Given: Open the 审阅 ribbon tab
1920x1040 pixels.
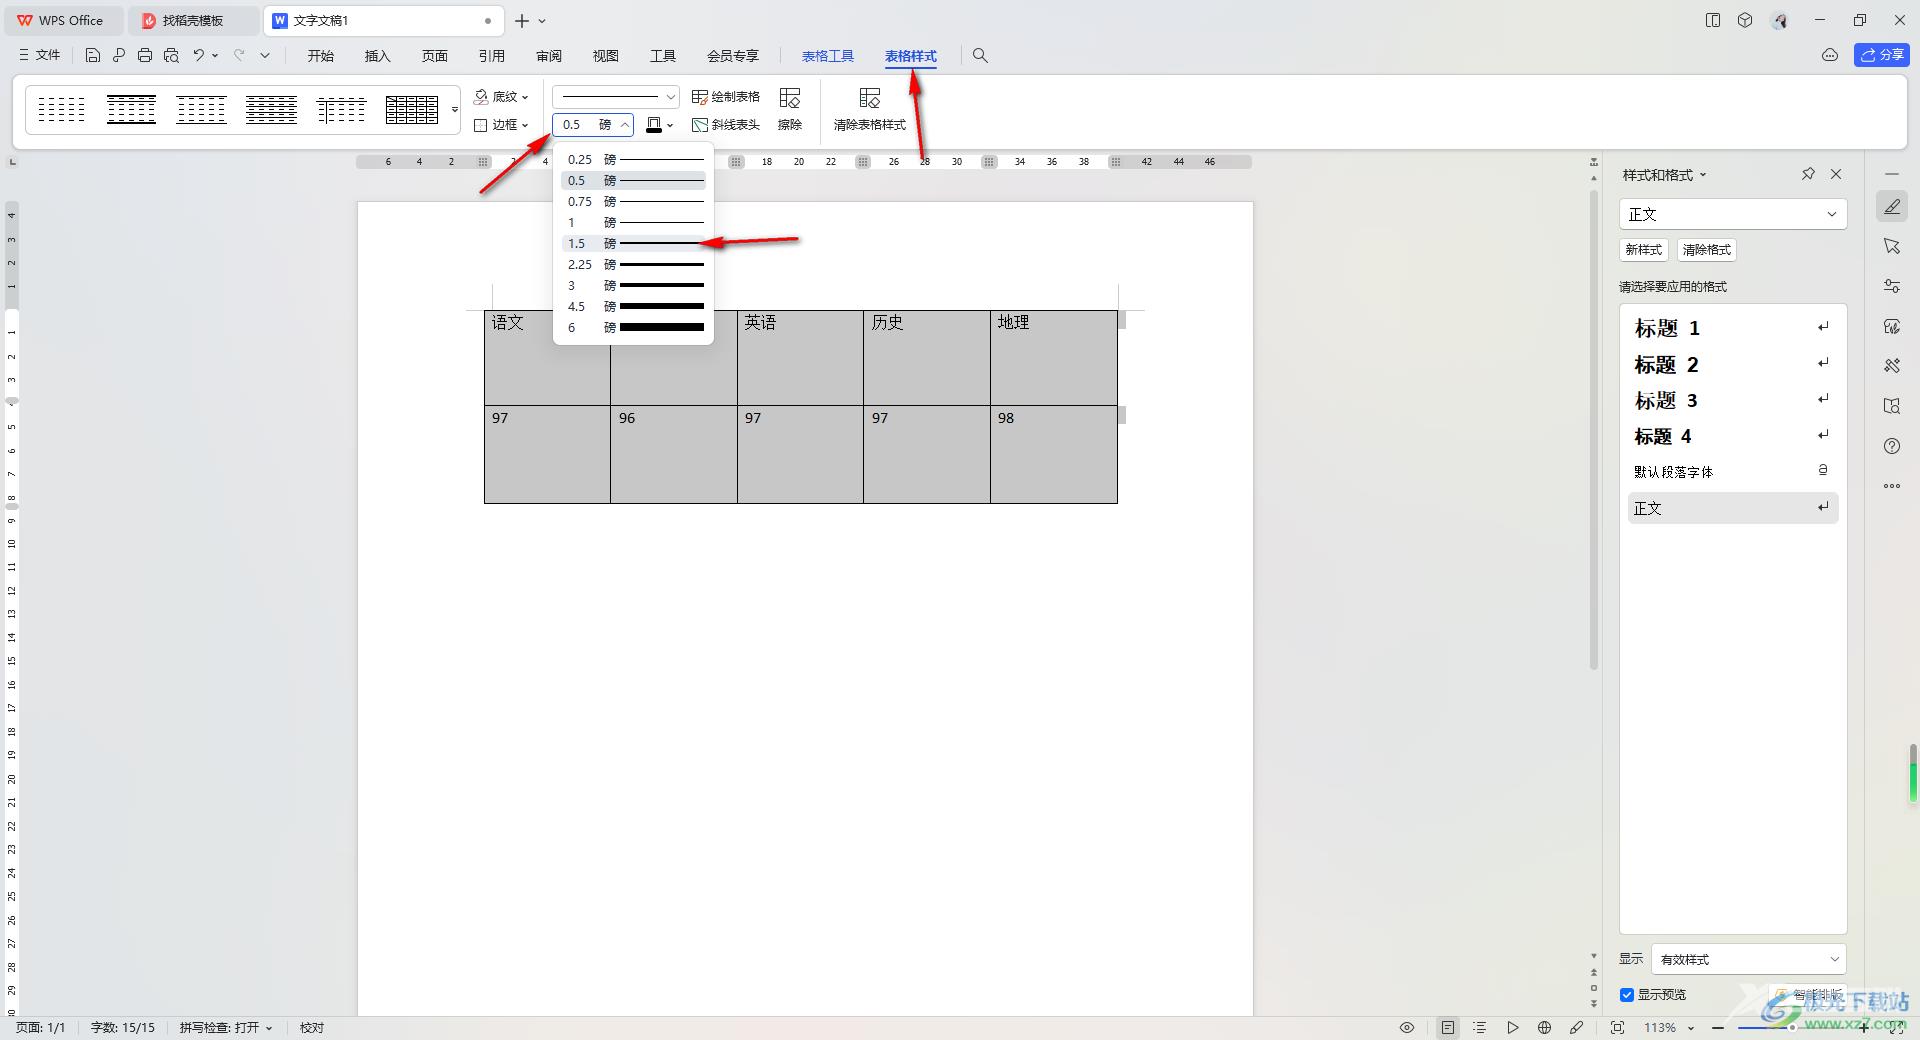Looking at the screenshot, I should click(549, 56).
